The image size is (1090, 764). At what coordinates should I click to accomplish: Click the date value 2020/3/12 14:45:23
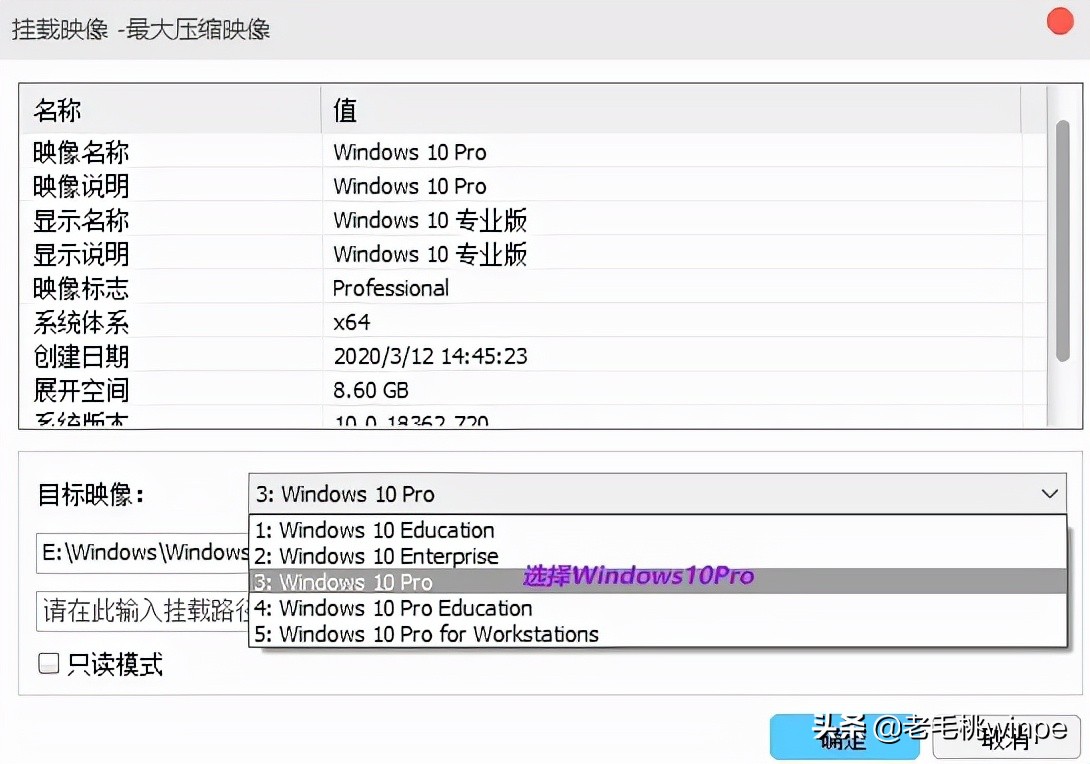pos(430,357)
